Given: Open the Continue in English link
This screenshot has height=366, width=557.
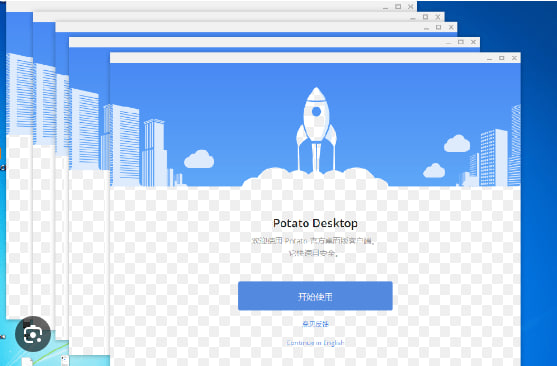Looking at the screenshot, I should click(315, 343).
